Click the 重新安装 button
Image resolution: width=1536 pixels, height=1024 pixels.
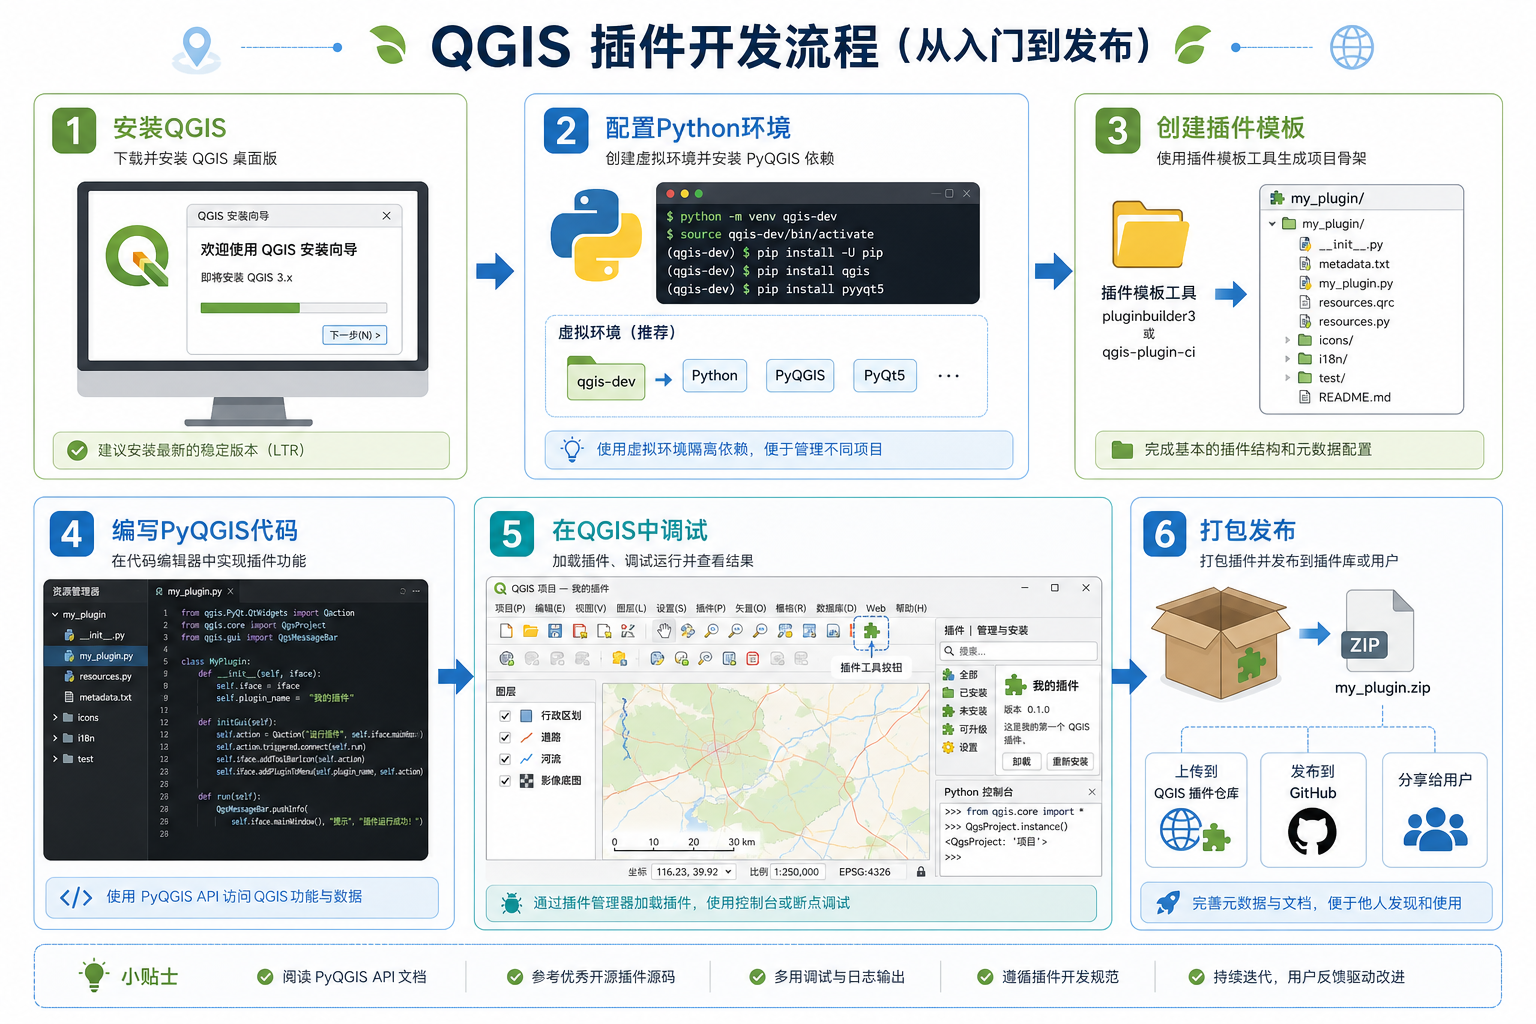(x=1070, y=761)
